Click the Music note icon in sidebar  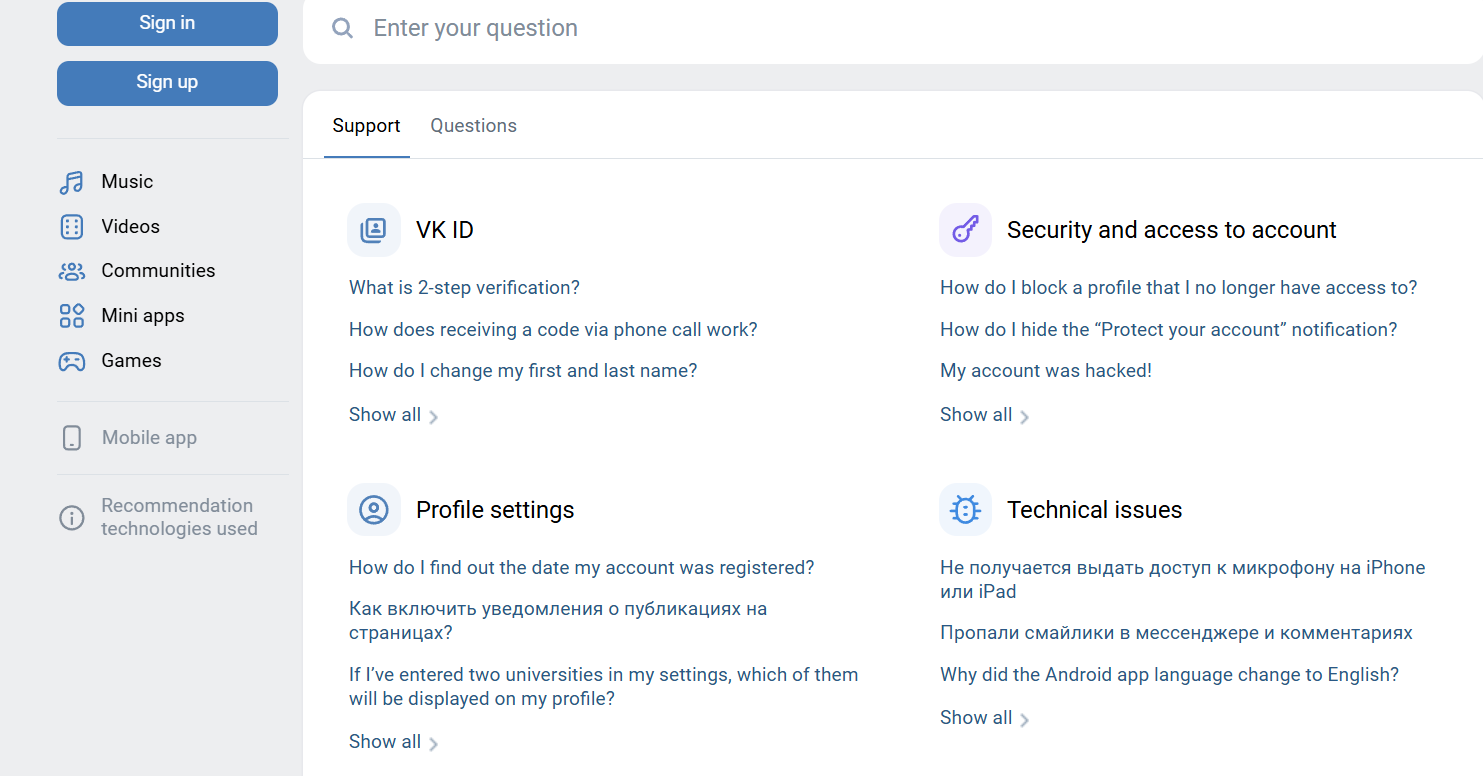coord(71,182)
